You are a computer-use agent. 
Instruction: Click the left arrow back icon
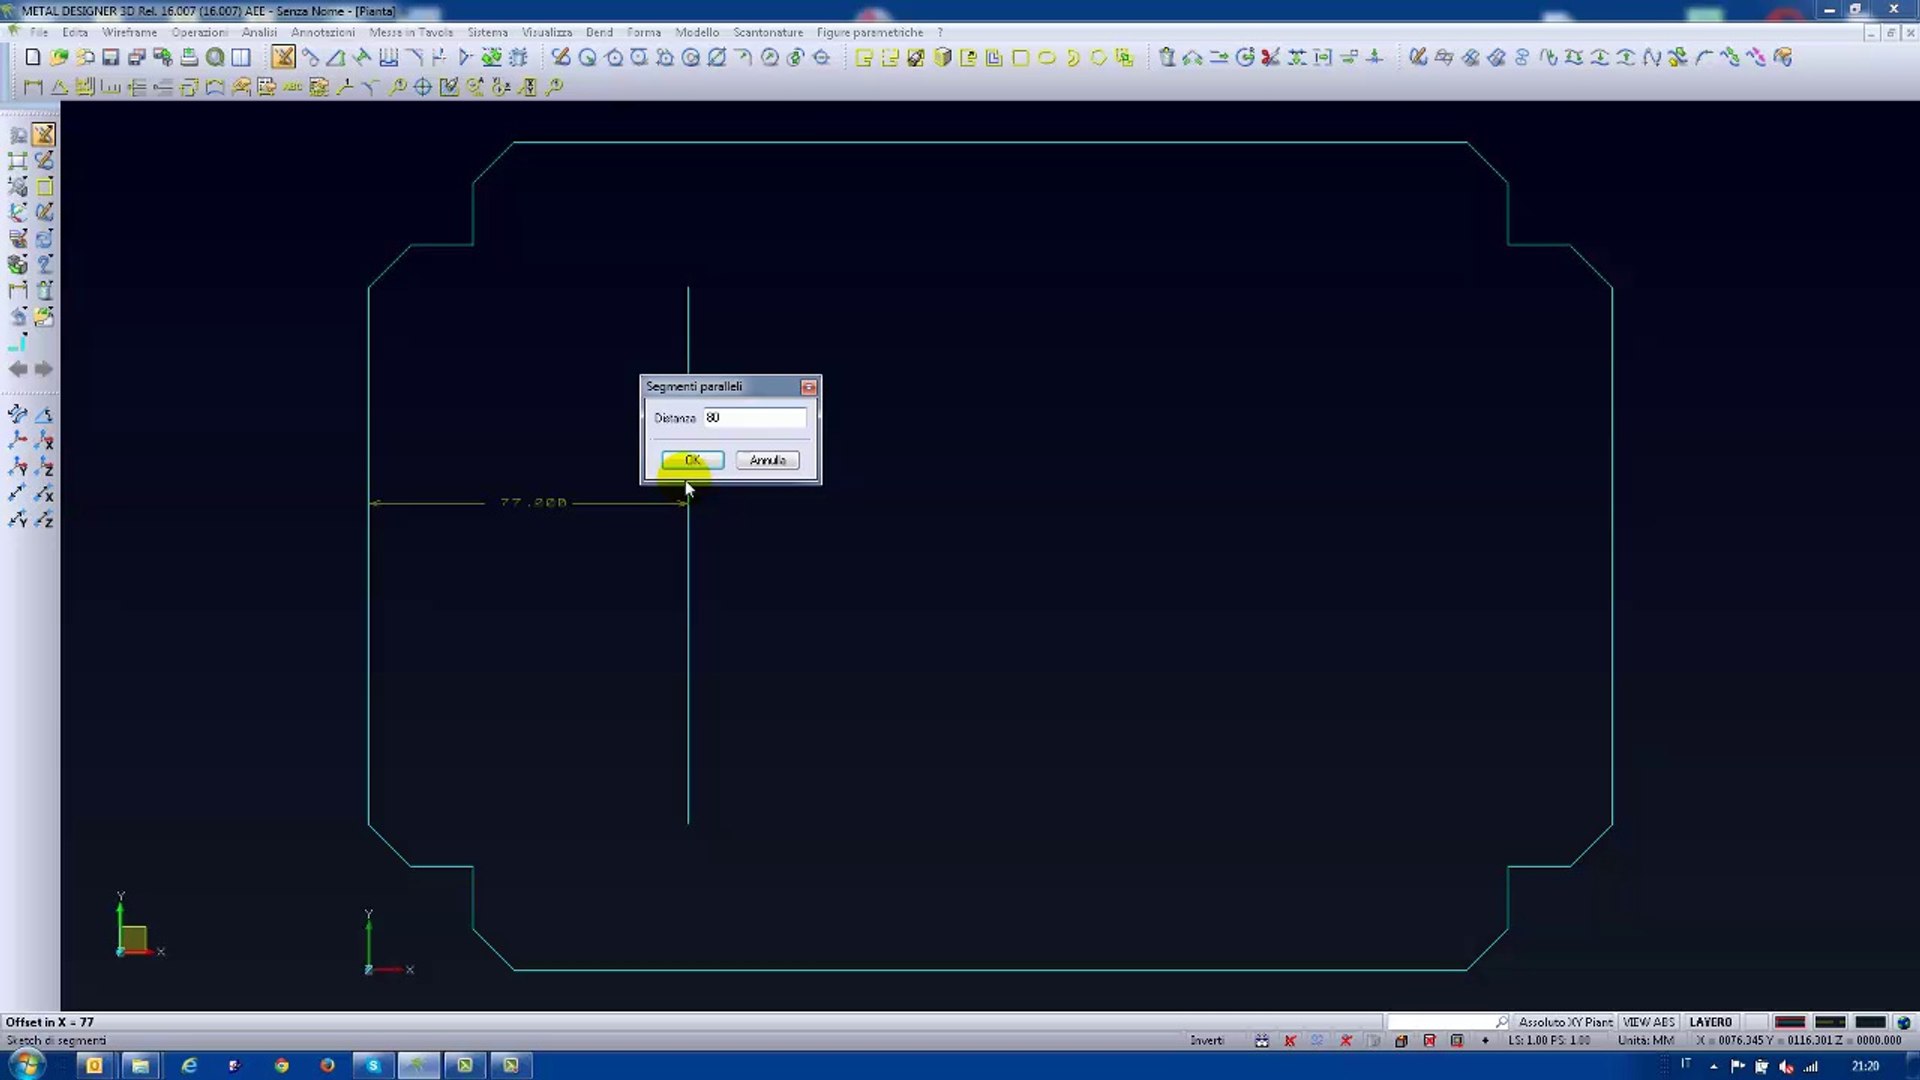coord(18,369)
